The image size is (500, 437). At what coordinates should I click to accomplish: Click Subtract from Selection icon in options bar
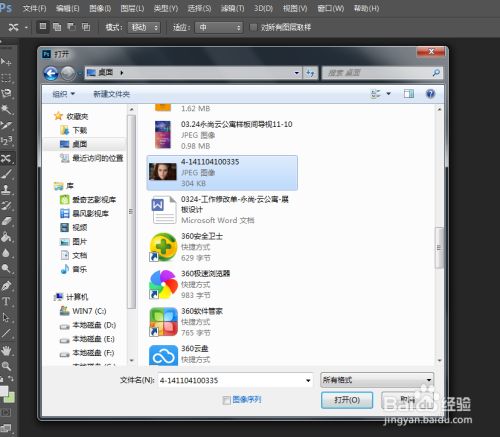[x=72, y=27]
